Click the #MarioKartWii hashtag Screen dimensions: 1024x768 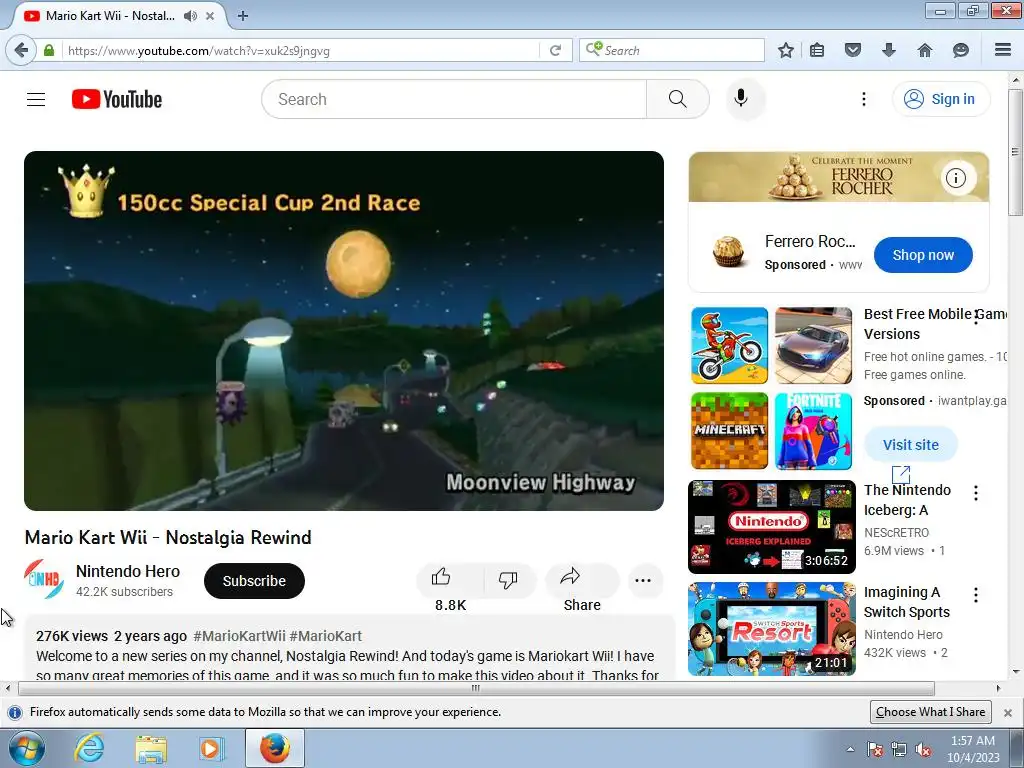pos(239,636)
